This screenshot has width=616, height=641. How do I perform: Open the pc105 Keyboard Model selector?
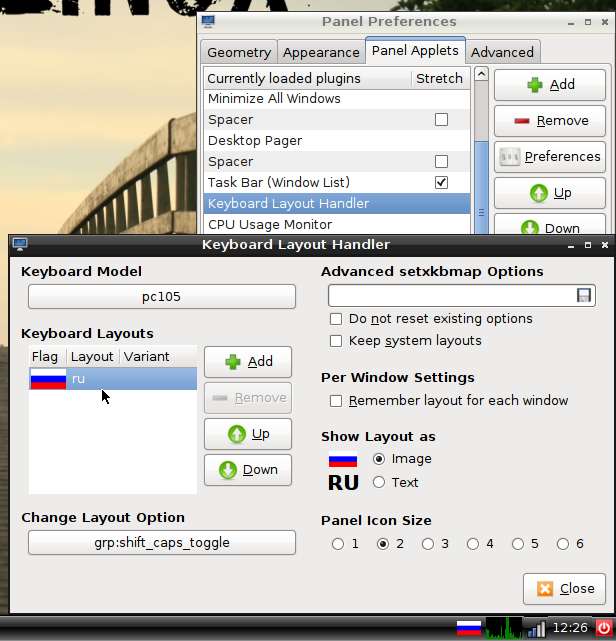tap(162, 297)
